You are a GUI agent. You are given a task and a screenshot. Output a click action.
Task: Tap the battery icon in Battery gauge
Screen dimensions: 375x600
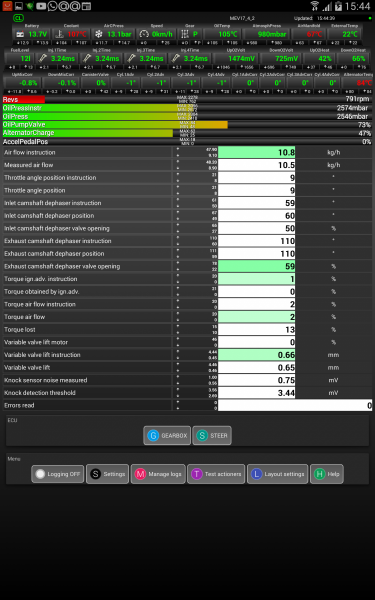pyautogui.click(x=20, y=34)
